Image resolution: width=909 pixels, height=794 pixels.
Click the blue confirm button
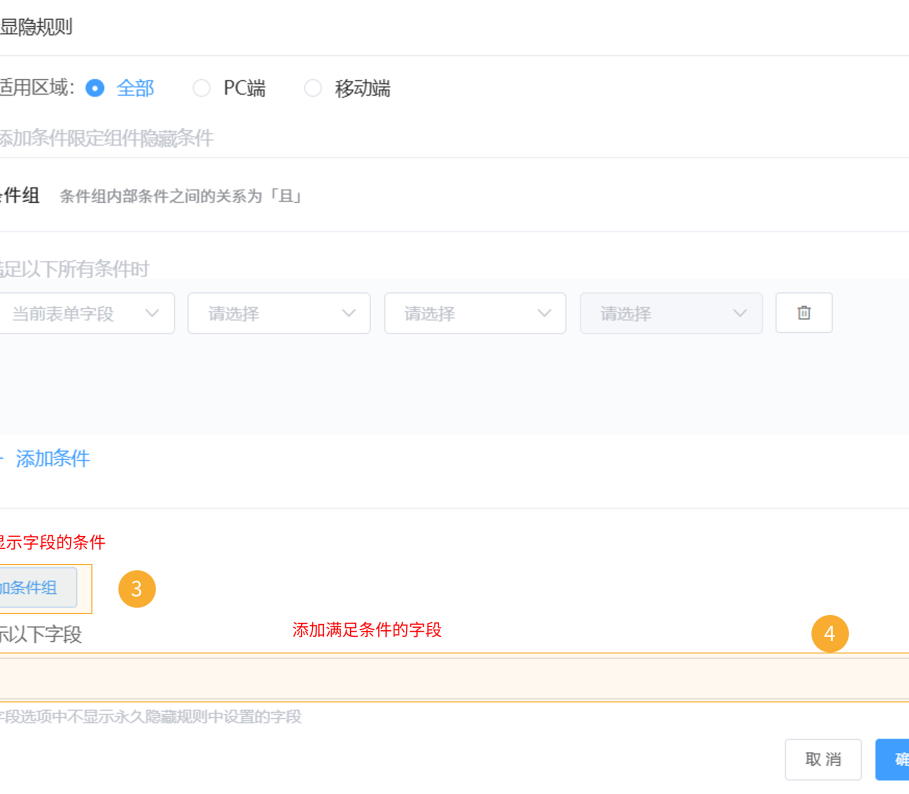pyautogui.click(x=893, y=759)
